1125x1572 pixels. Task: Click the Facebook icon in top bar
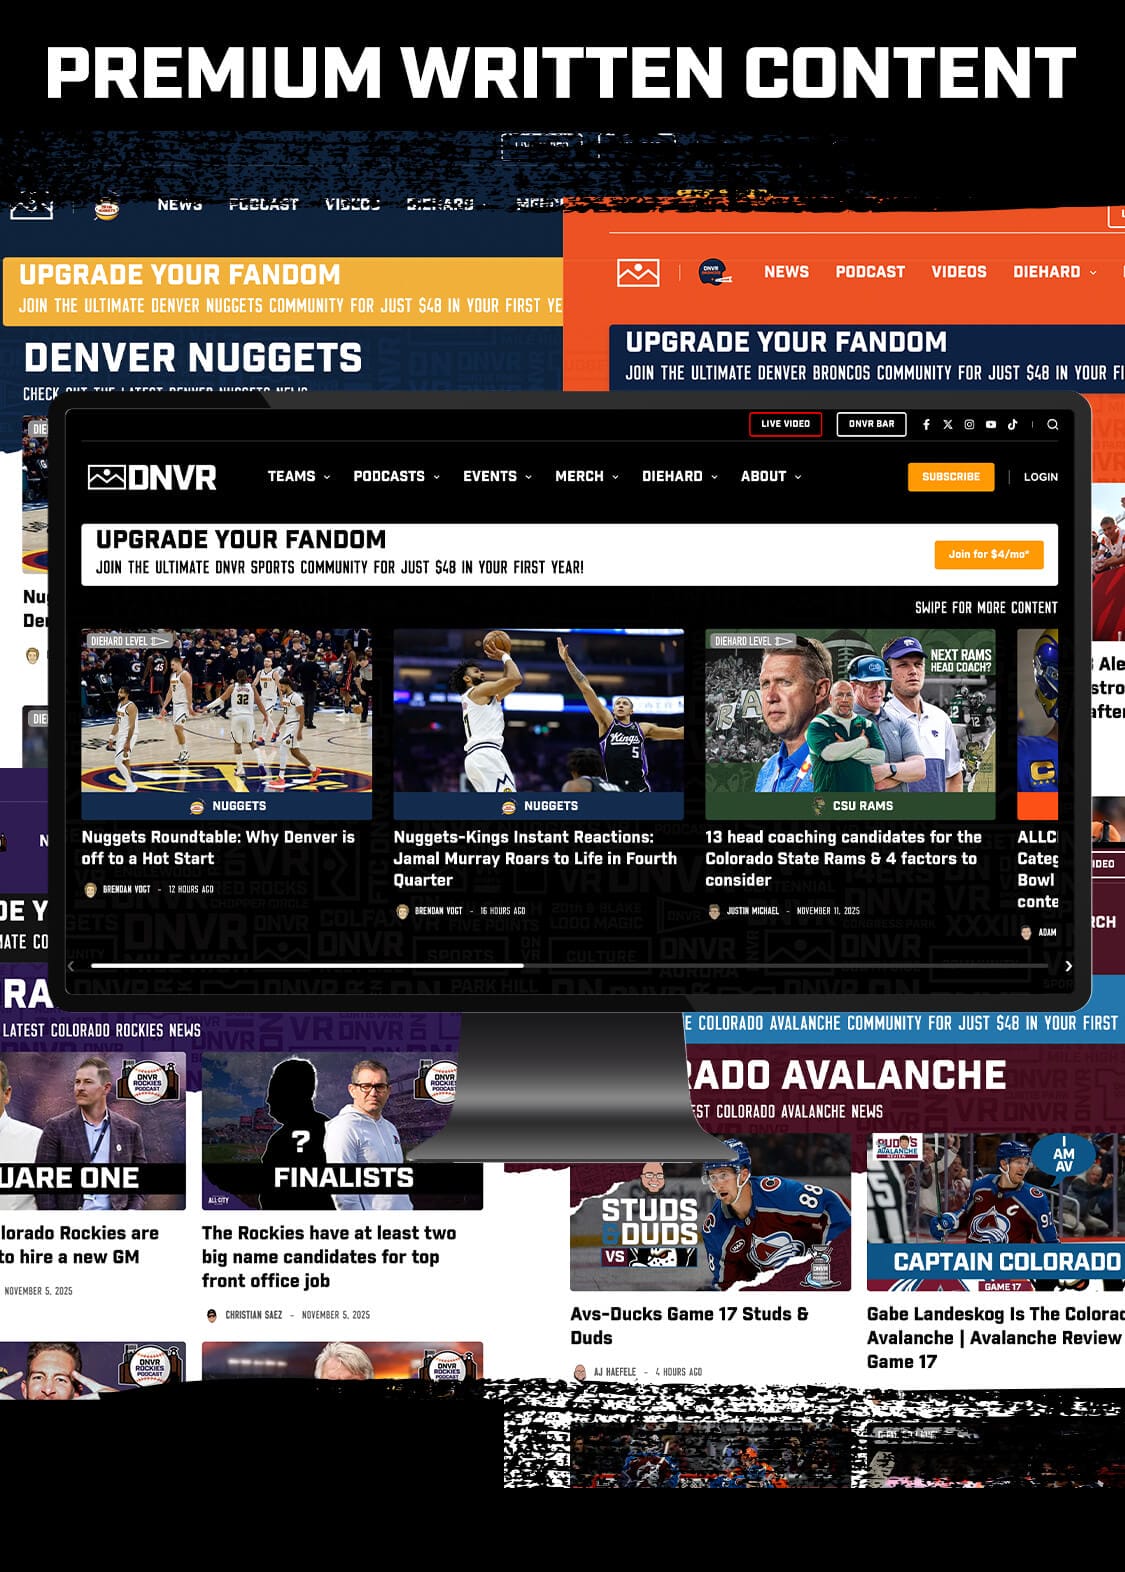pyautogui.click(x=926, y=425)
